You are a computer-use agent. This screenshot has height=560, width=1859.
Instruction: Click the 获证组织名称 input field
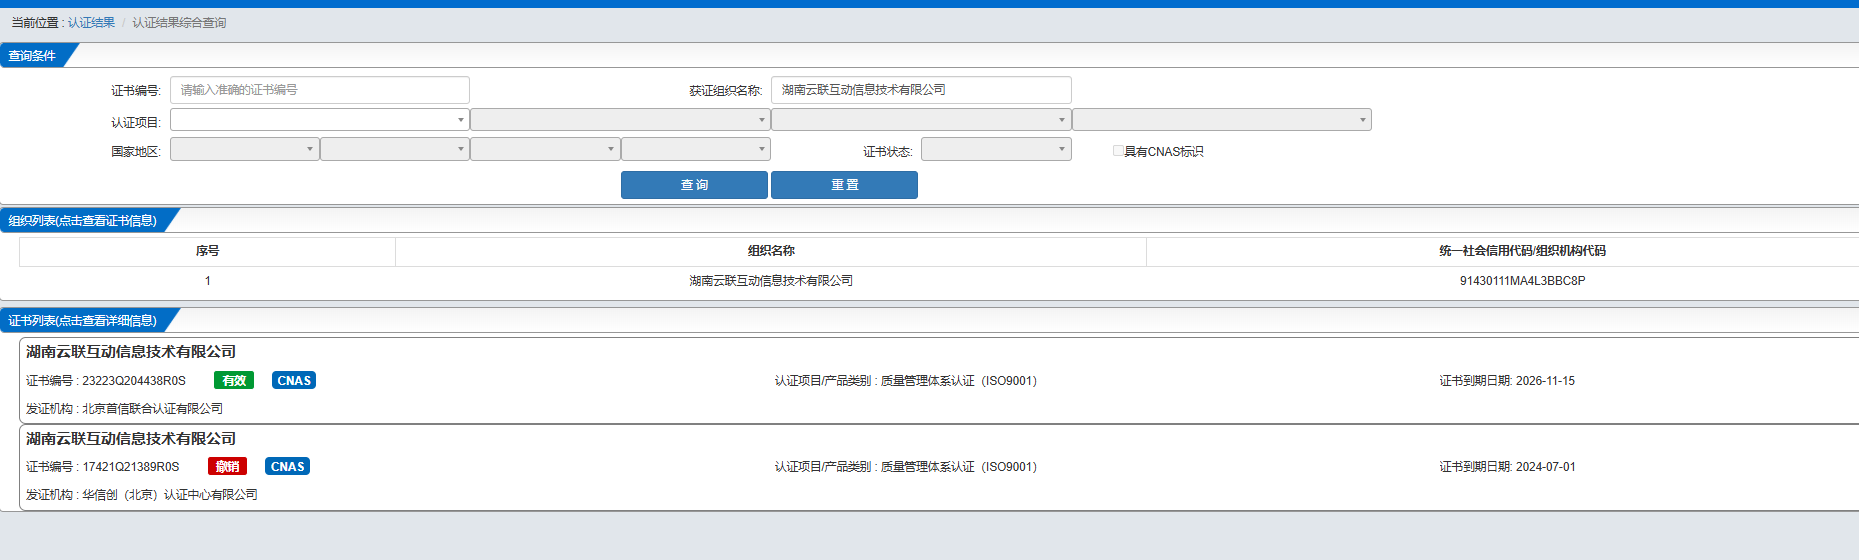tap(921, 90)
